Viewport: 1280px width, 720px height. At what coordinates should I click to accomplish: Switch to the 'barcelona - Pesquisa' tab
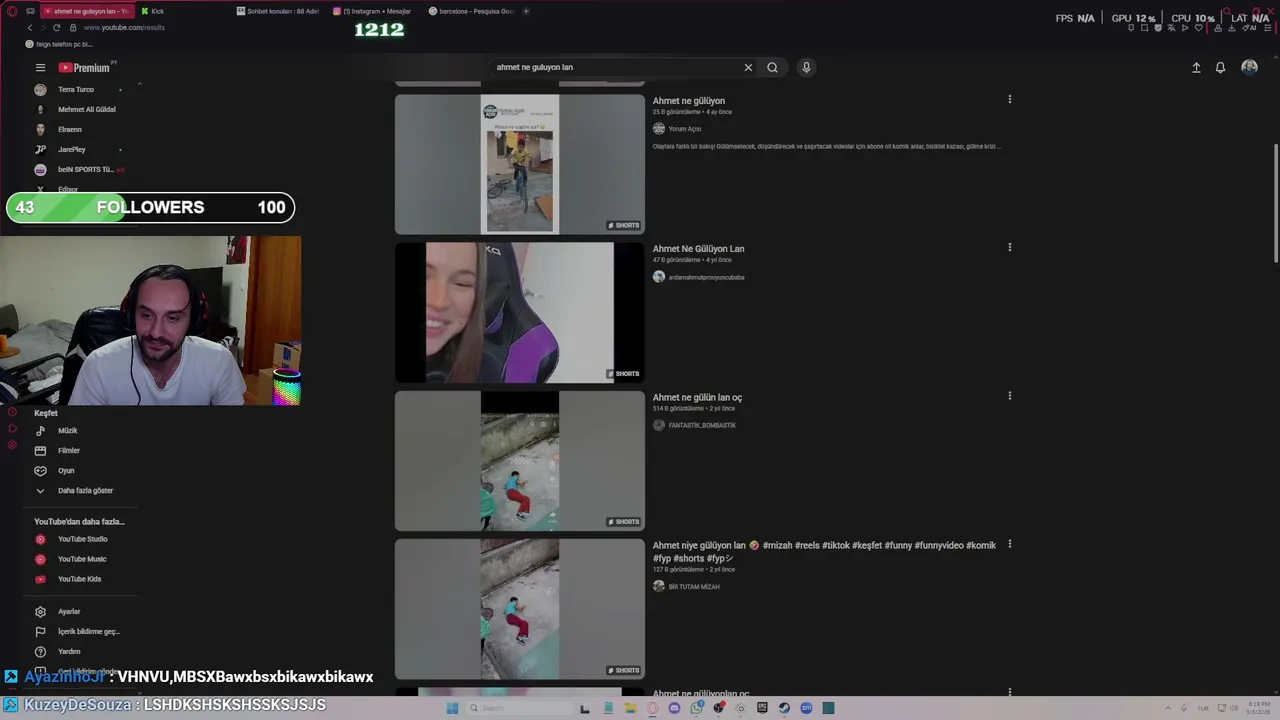click(x=470, y=11)
